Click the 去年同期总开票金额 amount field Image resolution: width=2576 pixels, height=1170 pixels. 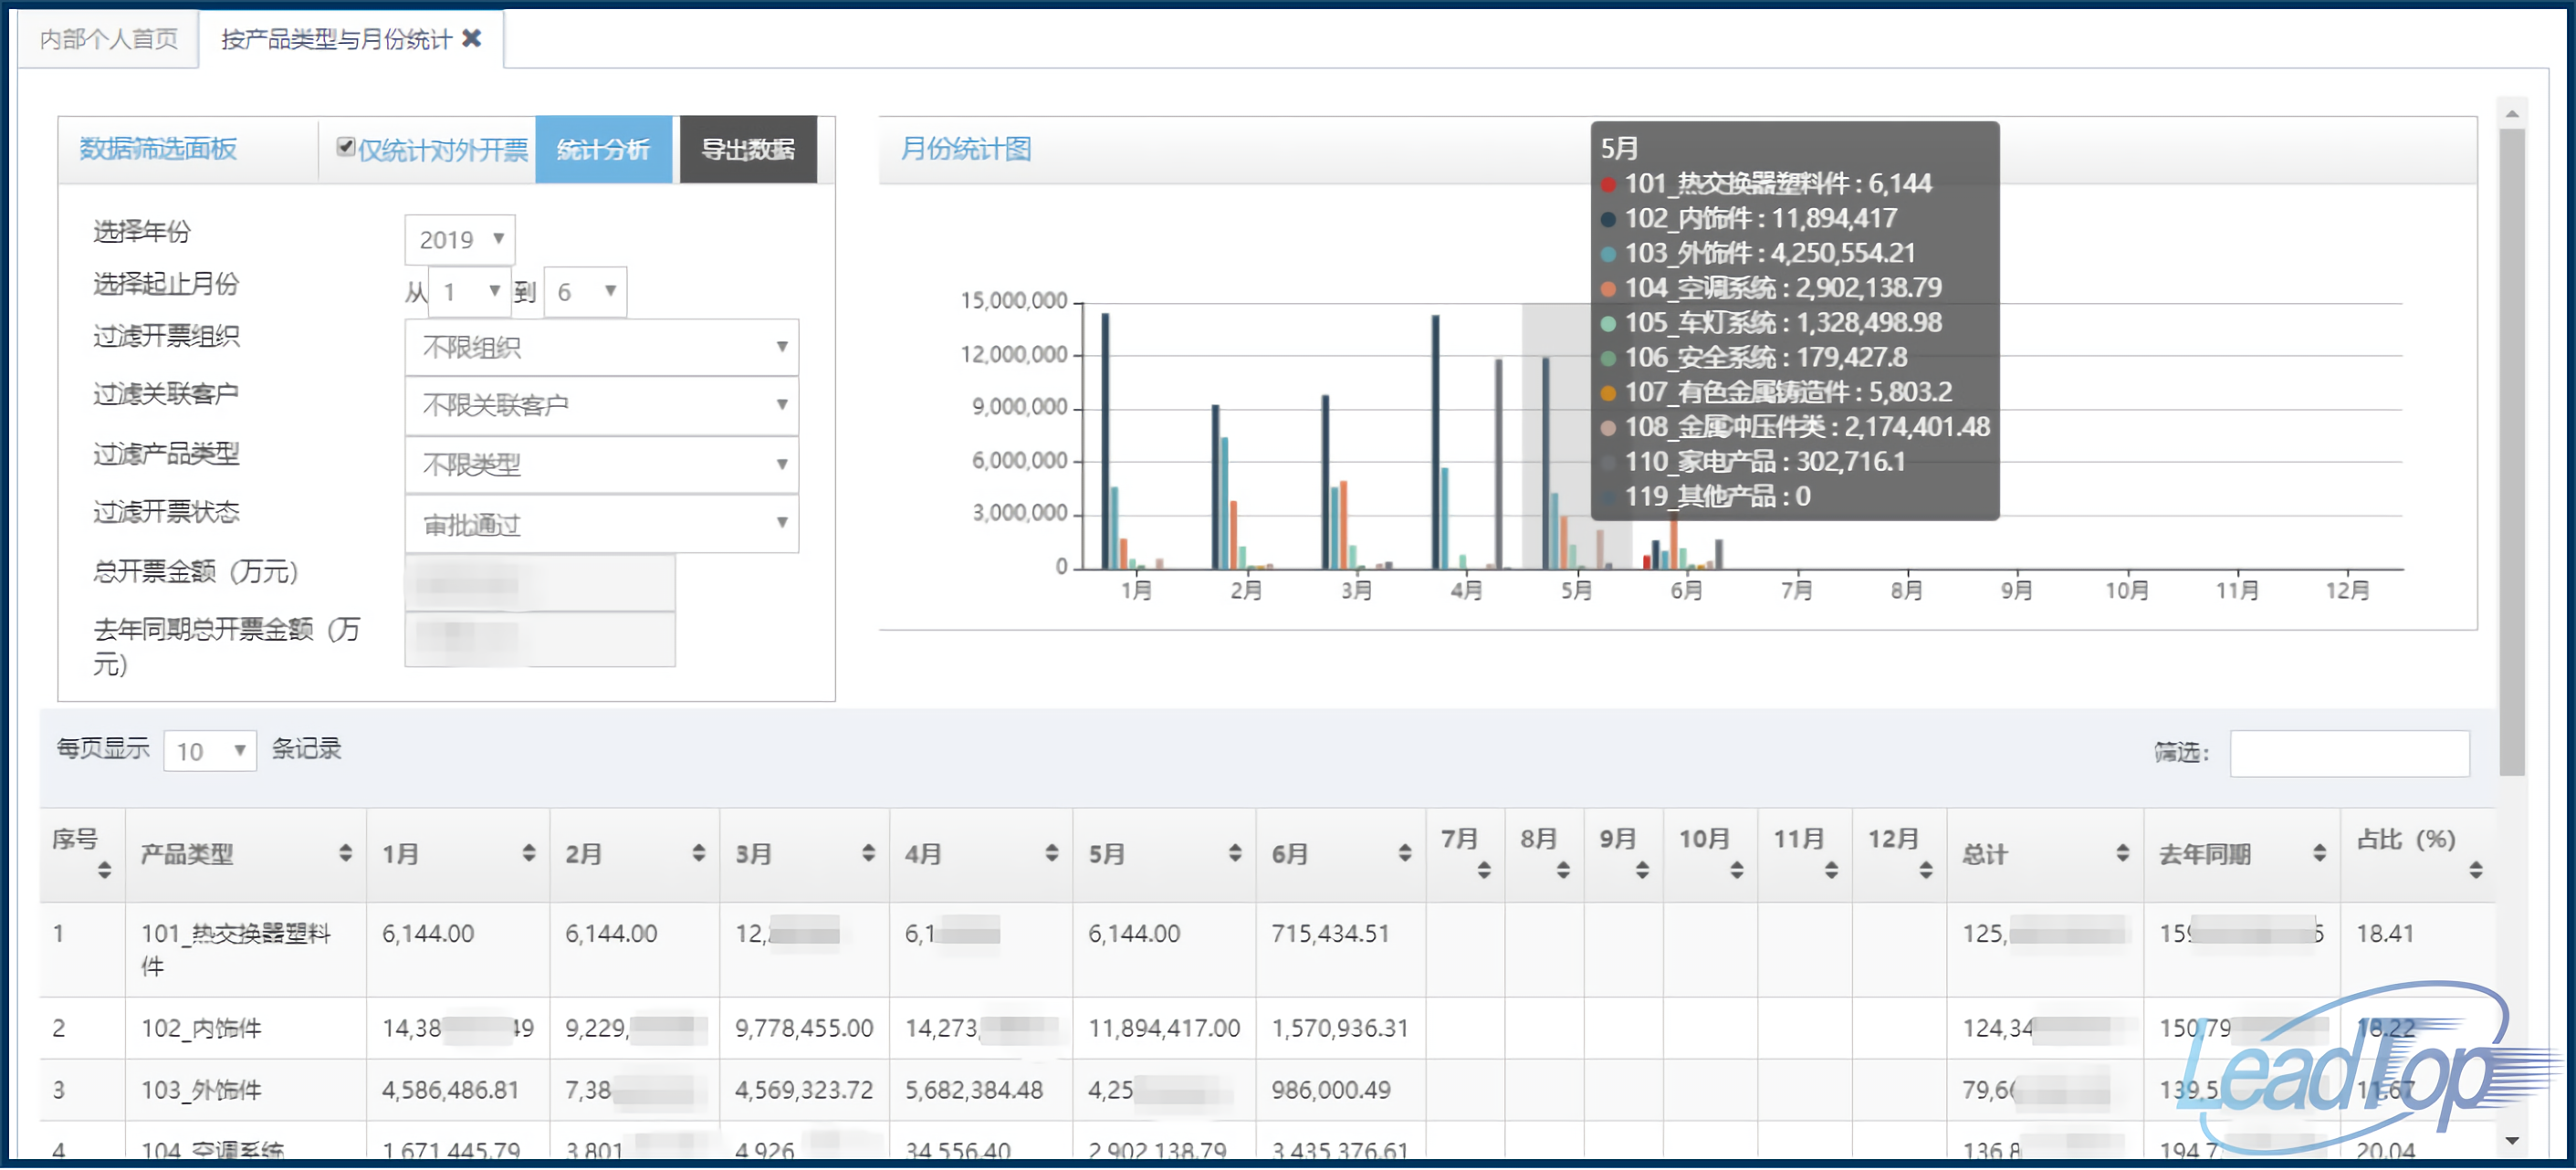click(x=540, y=640)
